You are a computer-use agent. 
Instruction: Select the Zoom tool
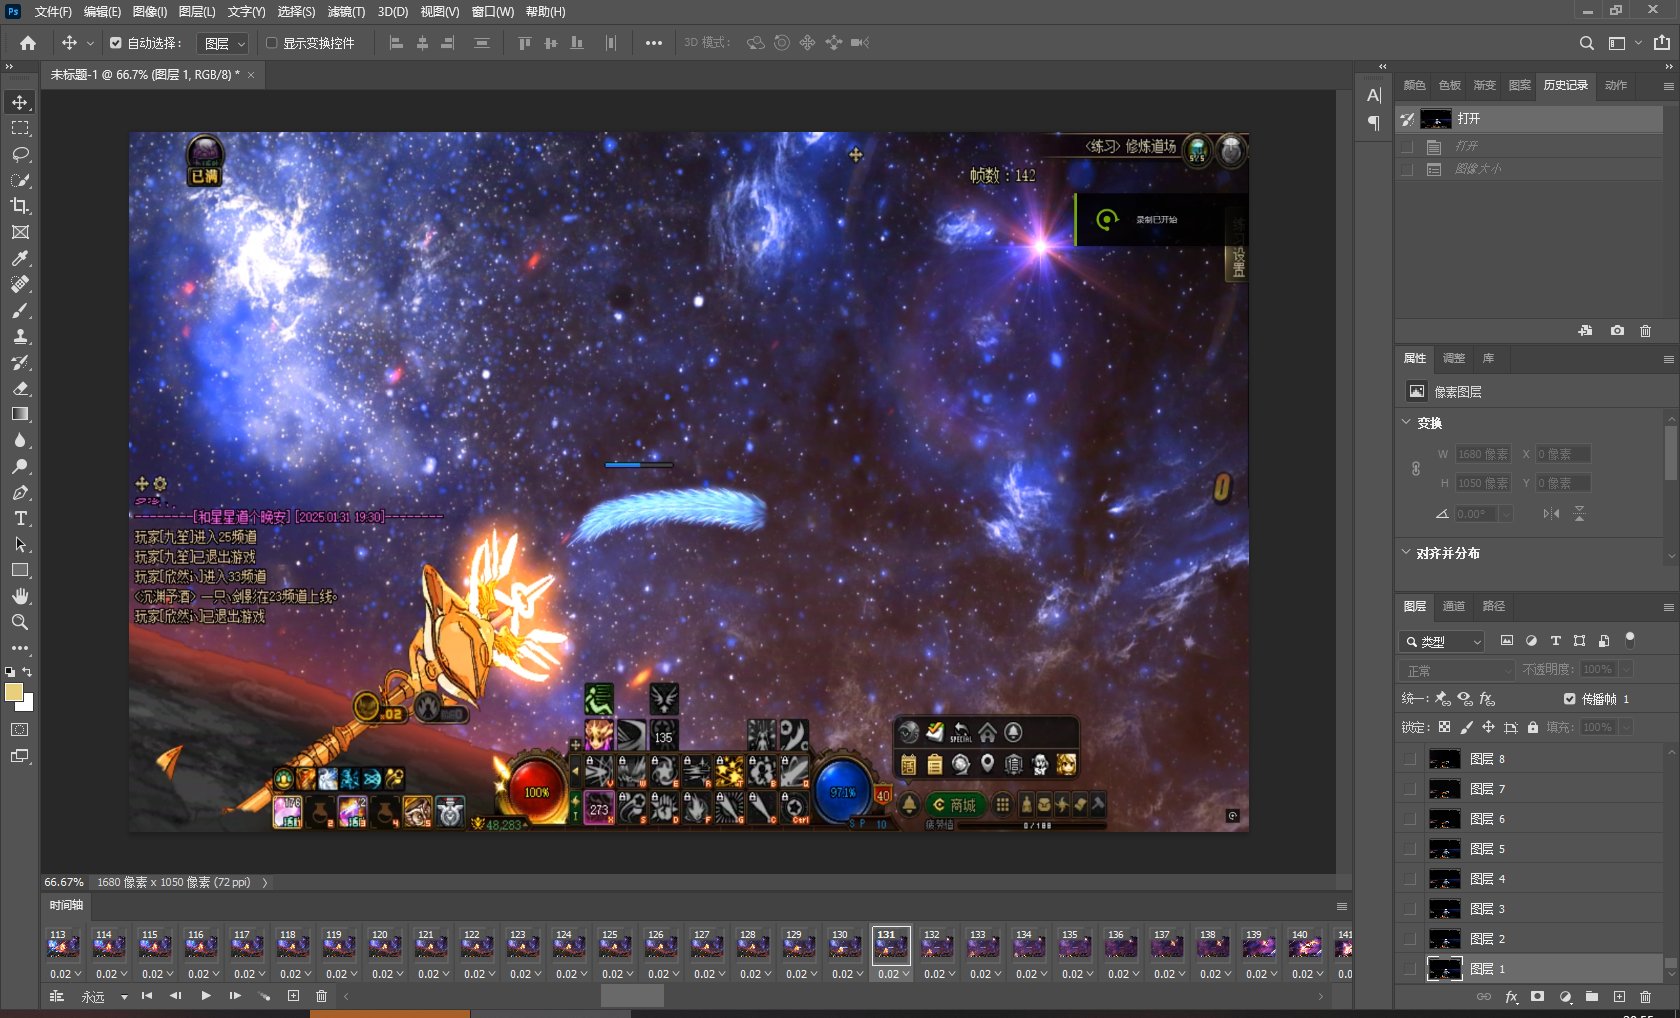pos(20,622)
